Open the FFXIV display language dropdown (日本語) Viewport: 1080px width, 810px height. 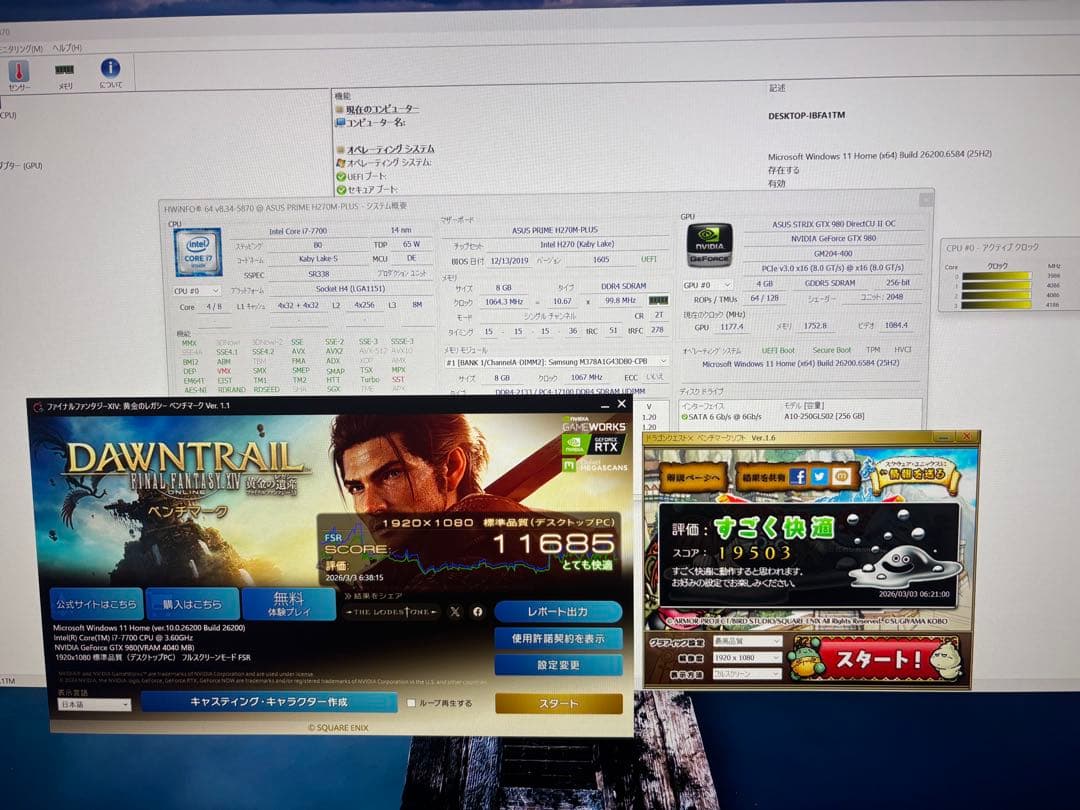tap(94, 705)
